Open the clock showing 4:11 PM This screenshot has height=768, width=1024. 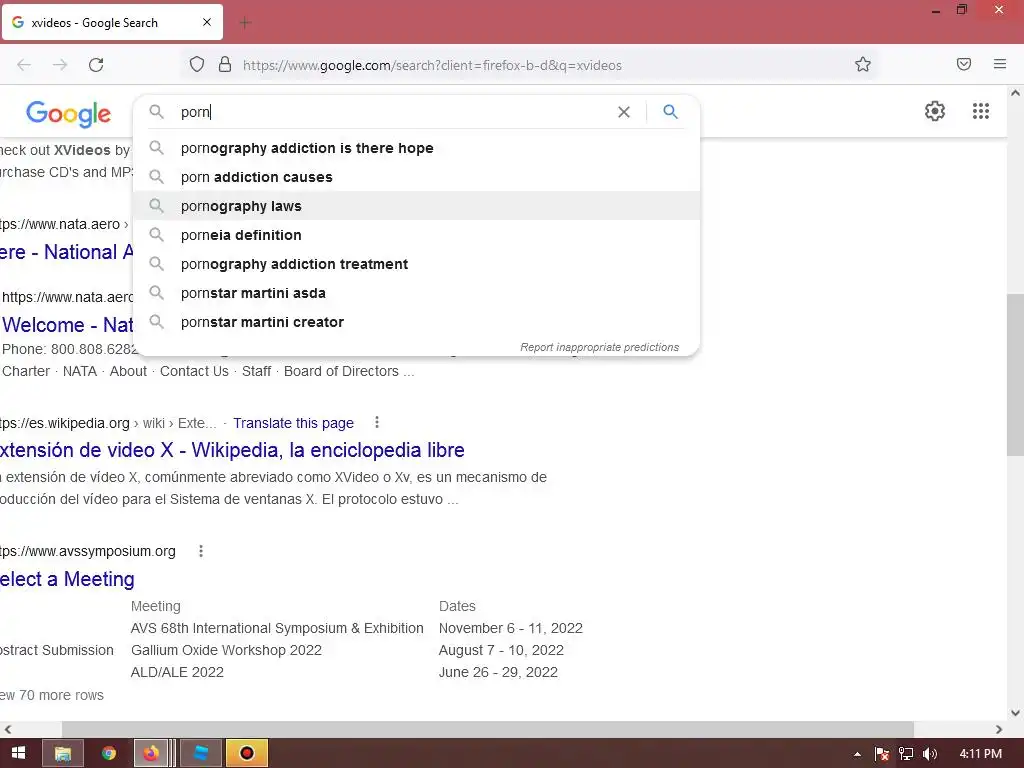[980, 754]
